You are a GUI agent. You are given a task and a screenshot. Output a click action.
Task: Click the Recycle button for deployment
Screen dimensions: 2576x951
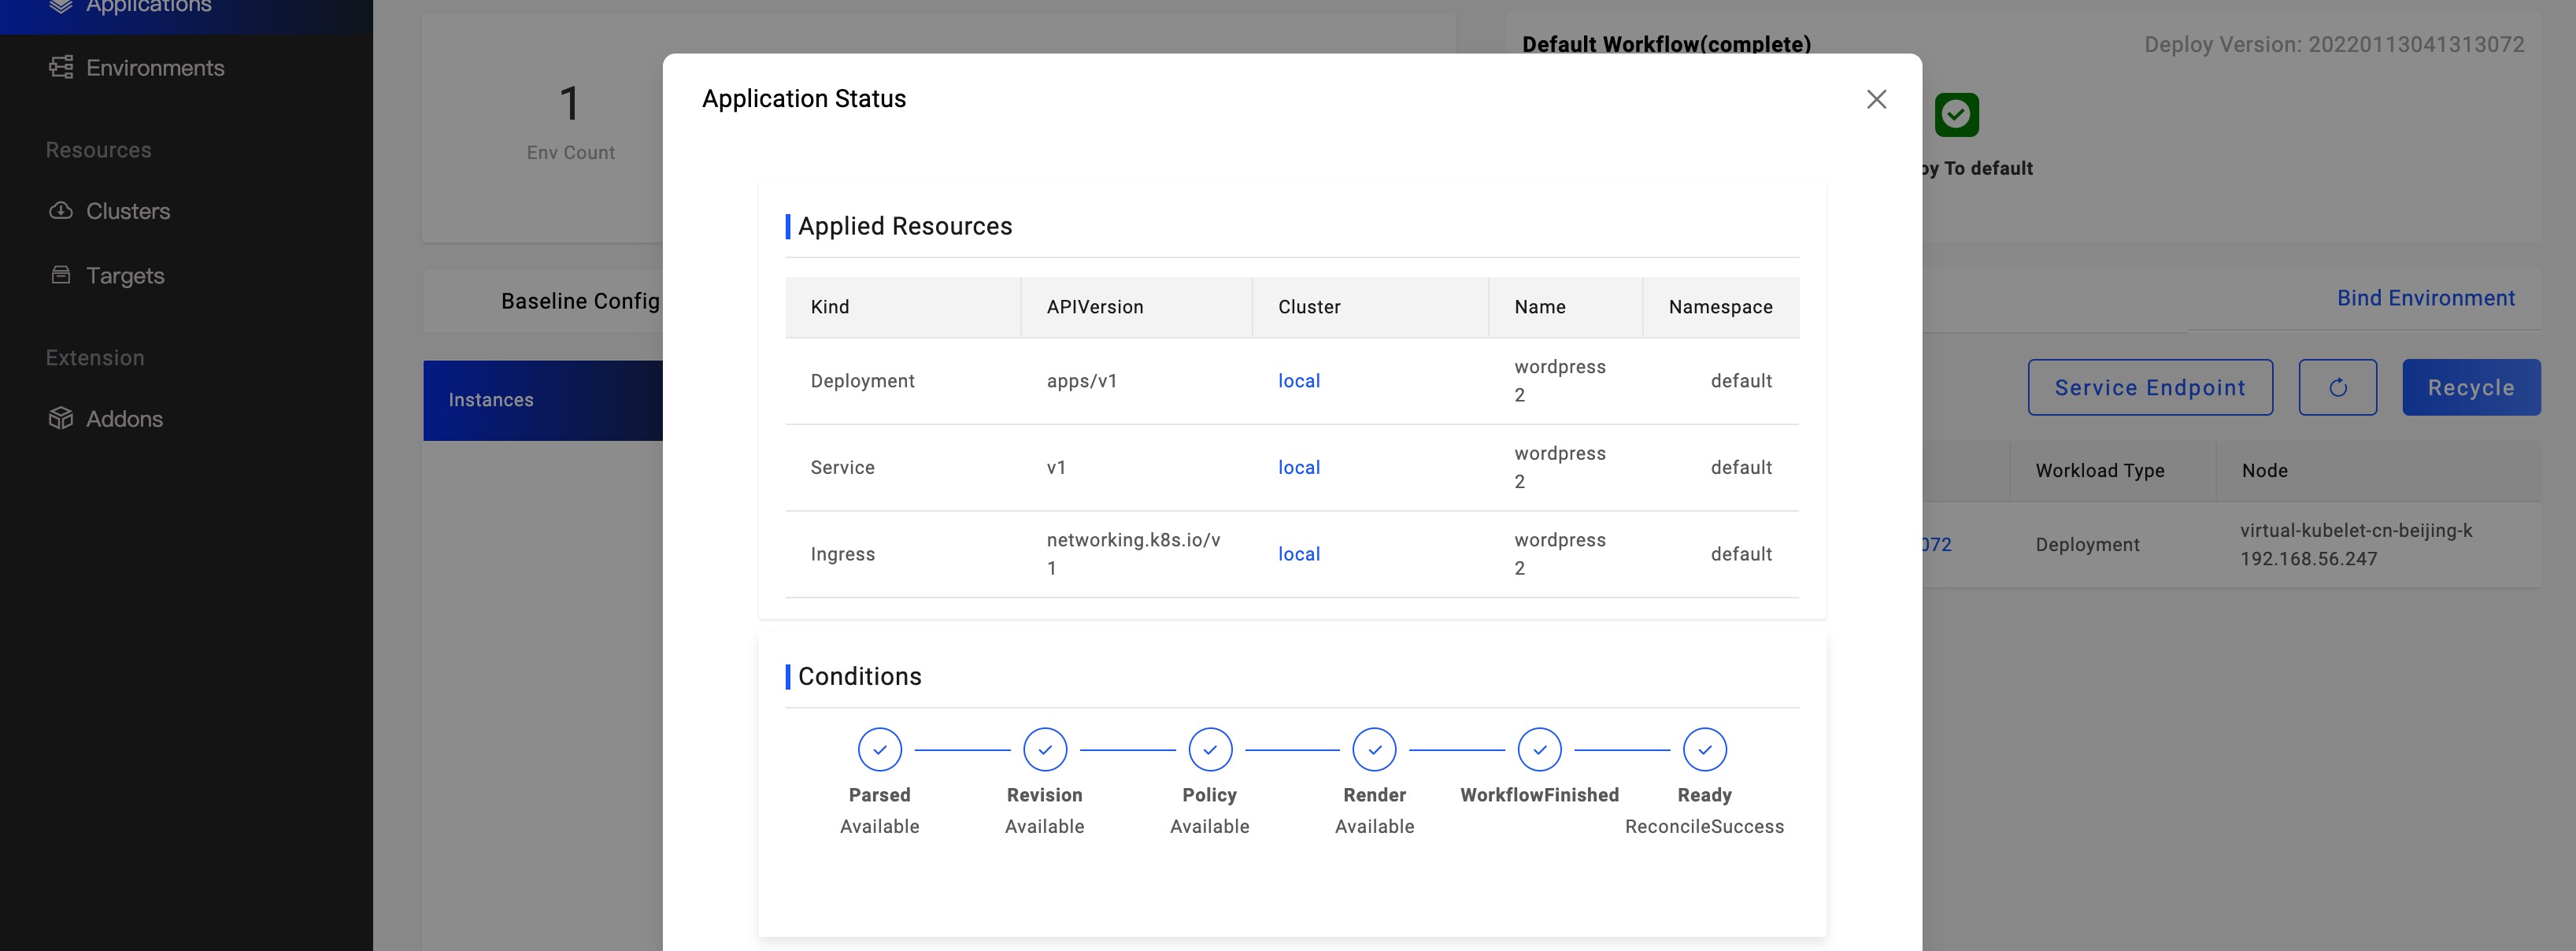(2471, 386)
